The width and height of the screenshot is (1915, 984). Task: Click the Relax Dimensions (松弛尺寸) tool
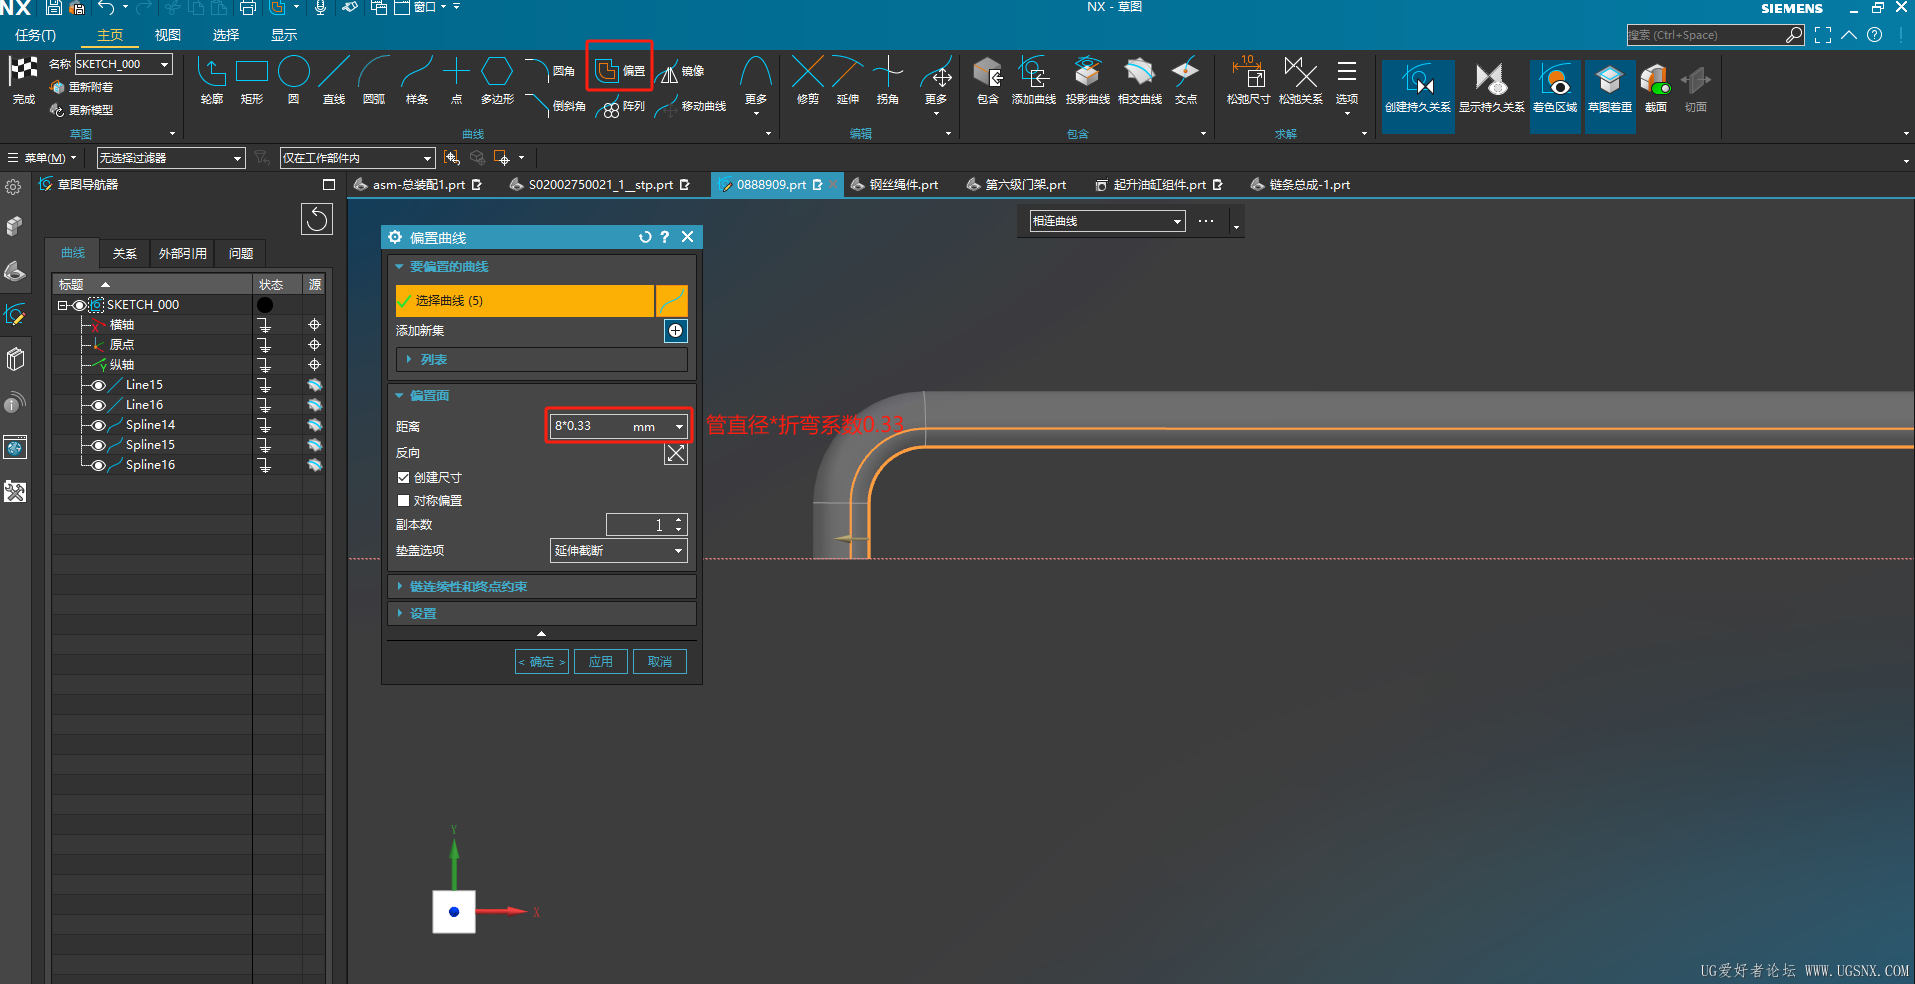coord(1248,81)
